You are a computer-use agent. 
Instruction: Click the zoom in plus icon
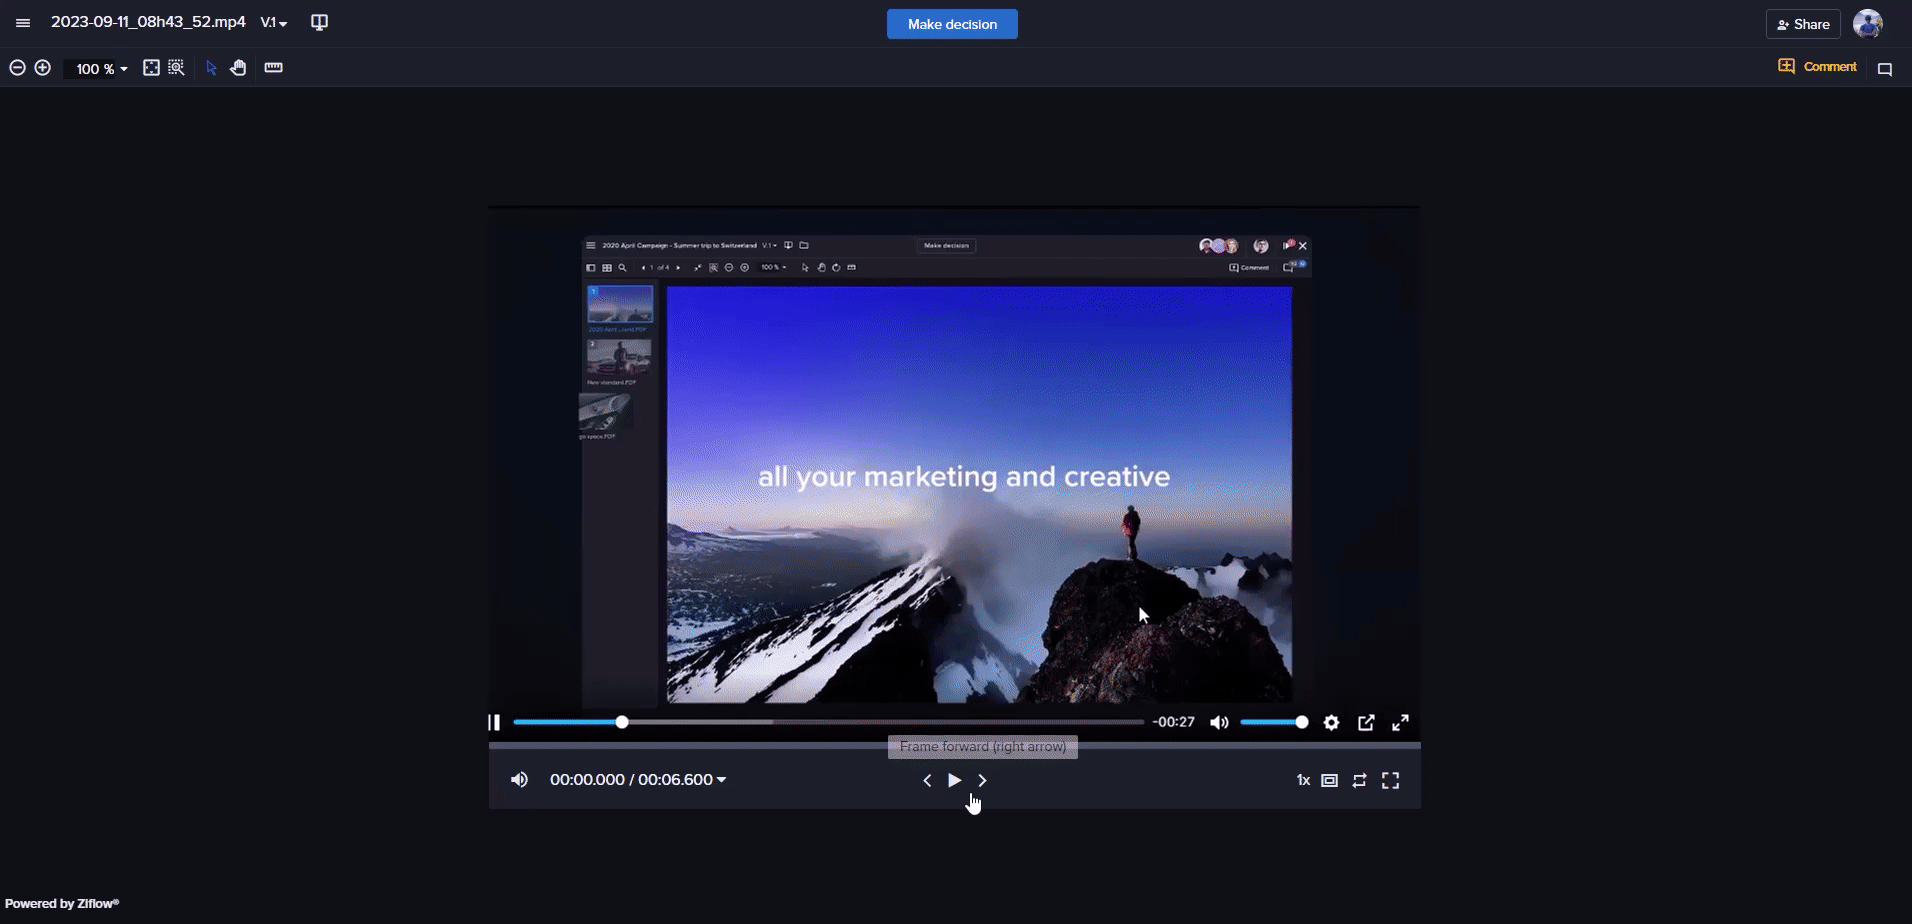coord(43,68)
